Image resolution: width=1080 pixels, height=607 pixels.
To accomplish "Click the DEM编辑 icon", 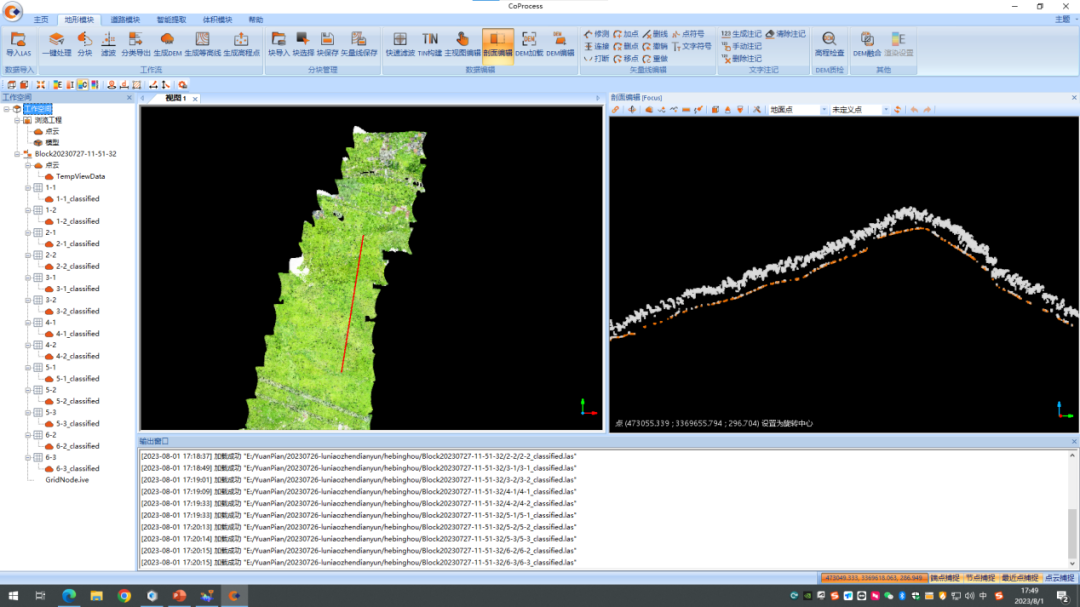I will (x=560, y=43).
